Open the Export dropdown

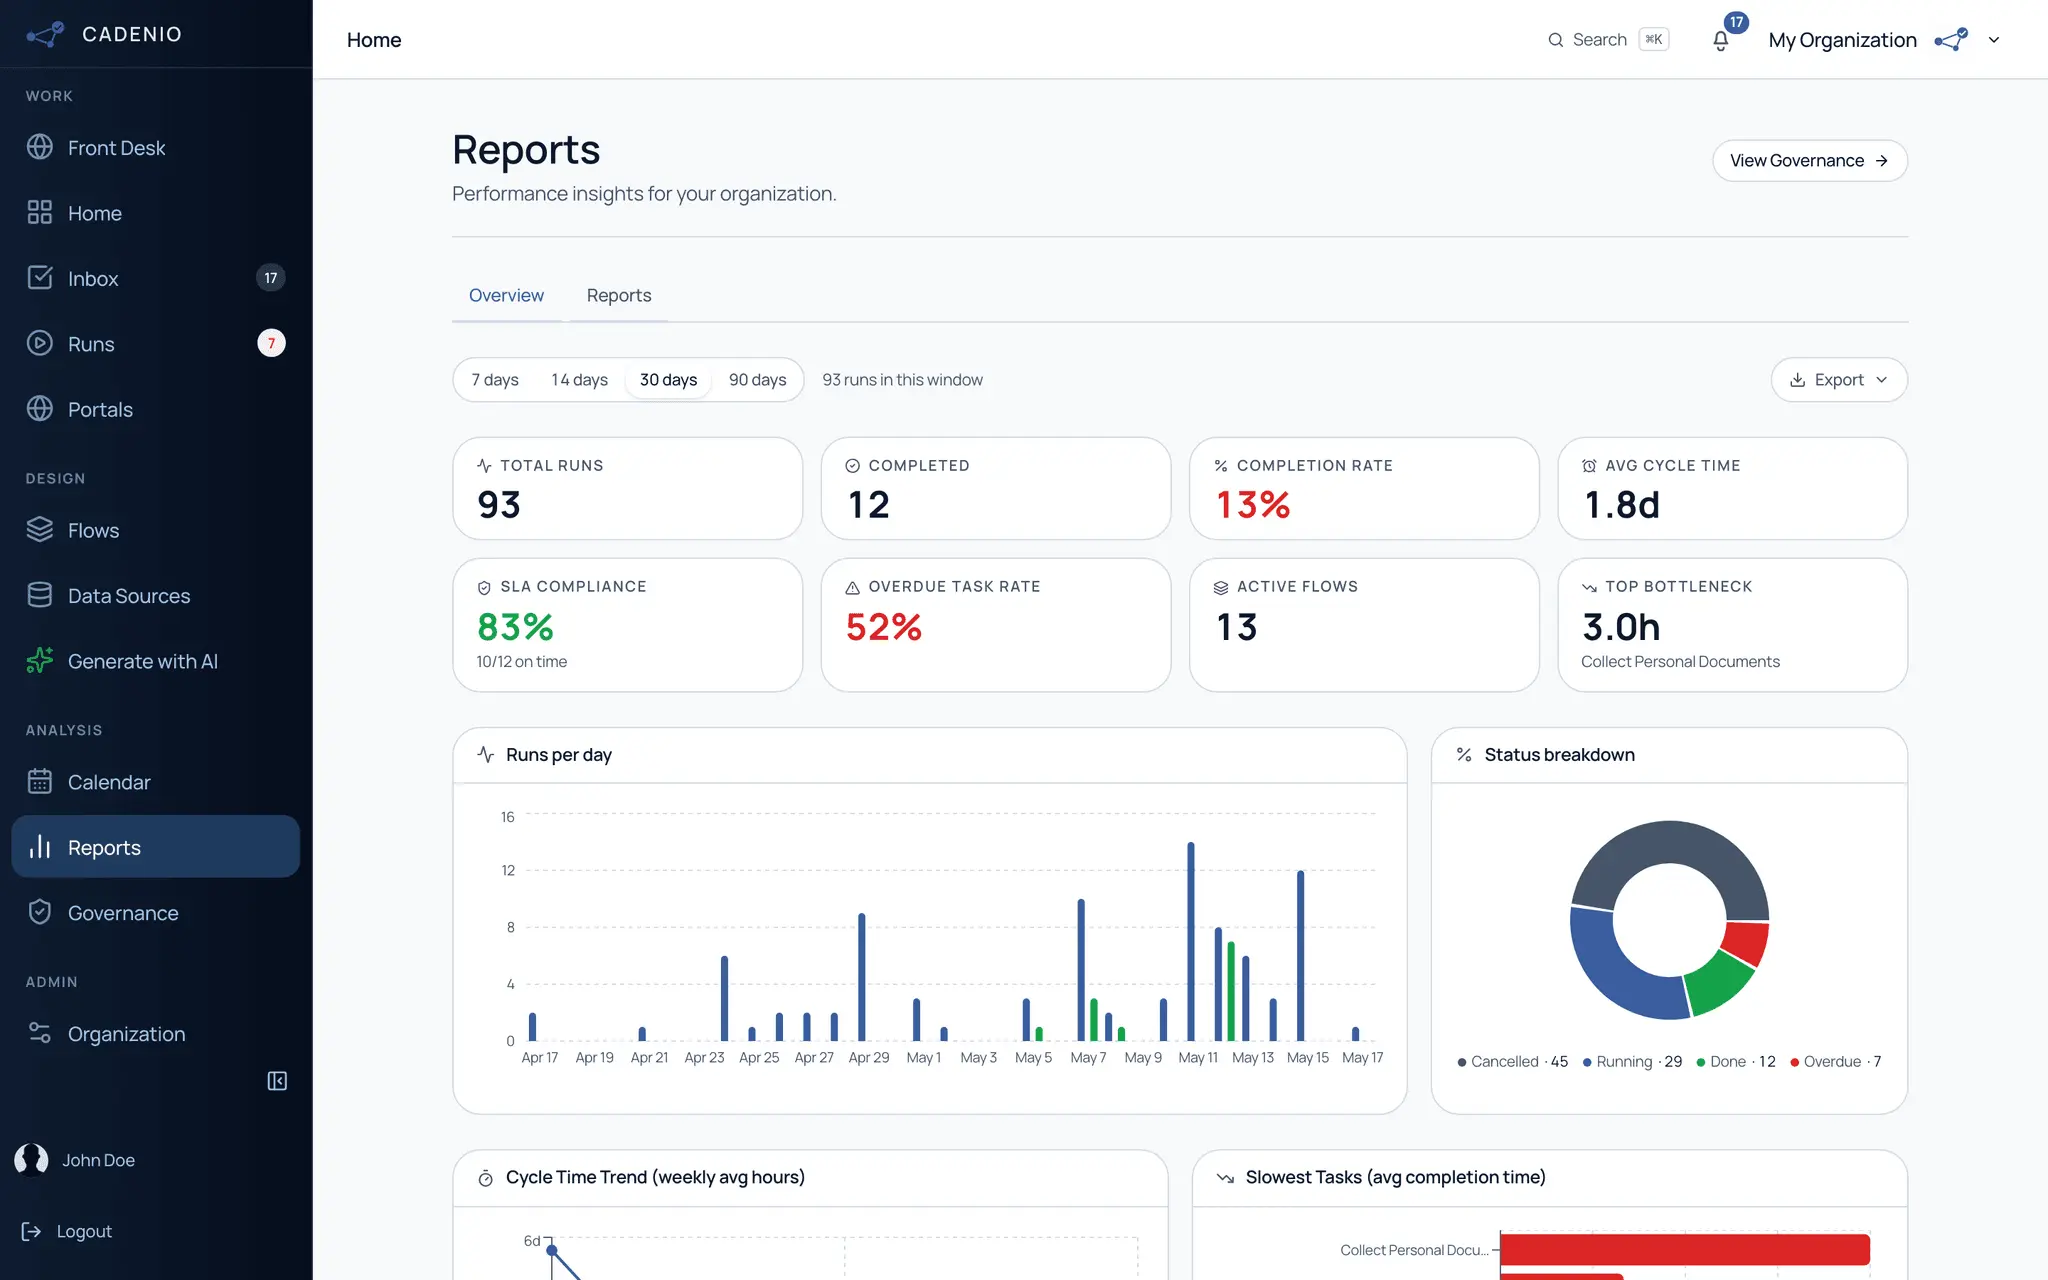click(x=1839, y=380)
